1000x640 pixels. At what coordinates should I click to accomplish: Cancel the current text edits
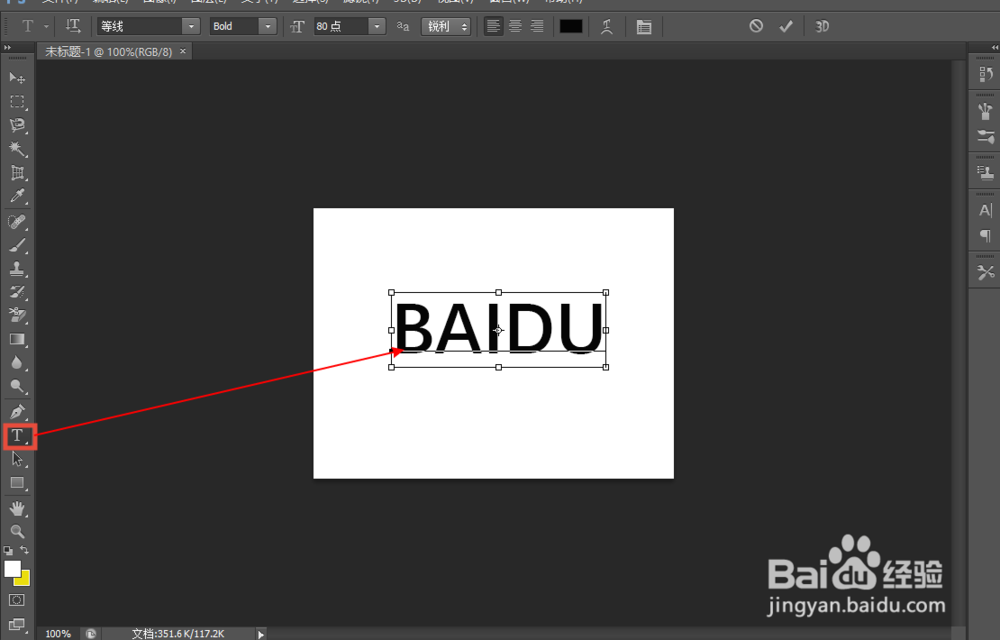(756, 26)
